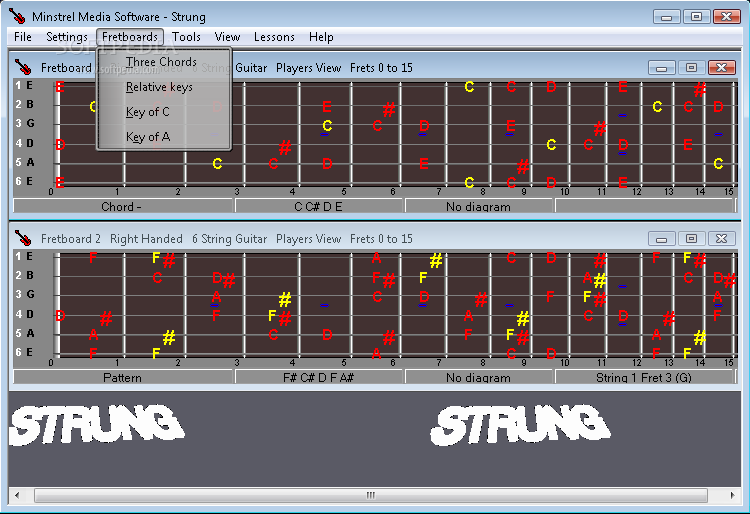Minimize the main Strung window

pyautogui.click(x=666, y=17)
